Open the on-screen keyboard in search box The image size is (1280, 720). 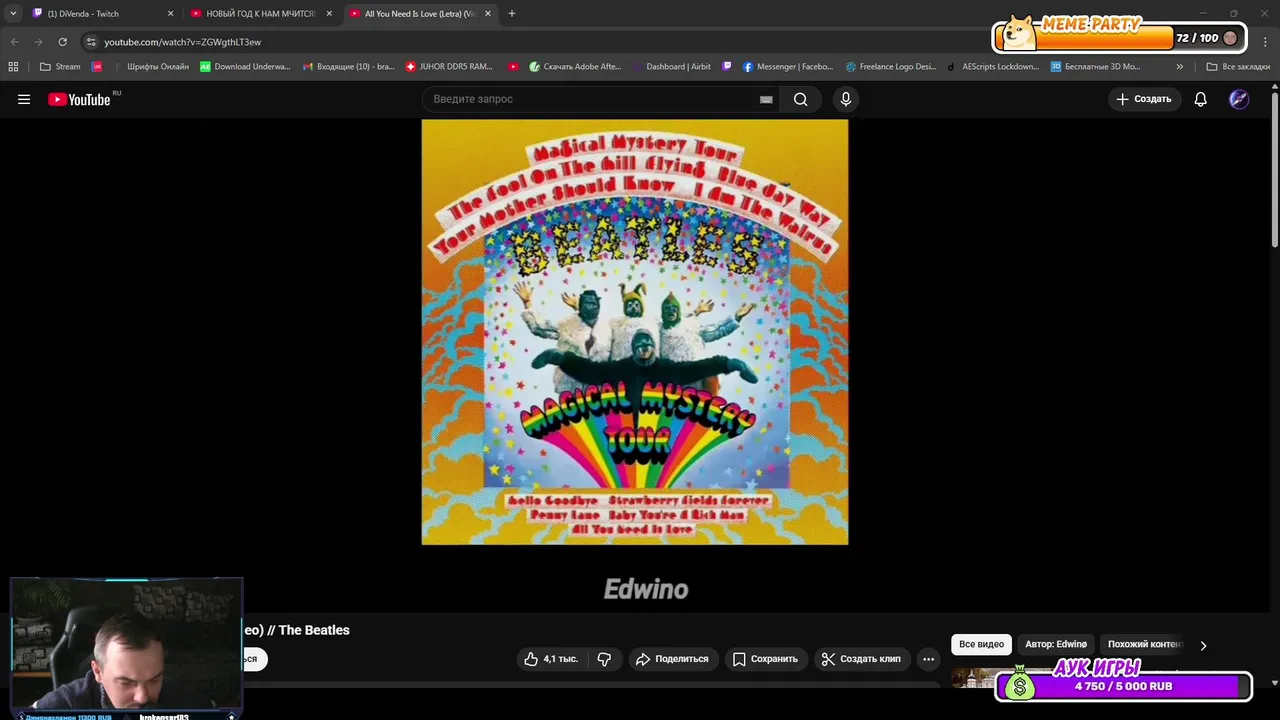click(766, 99)
